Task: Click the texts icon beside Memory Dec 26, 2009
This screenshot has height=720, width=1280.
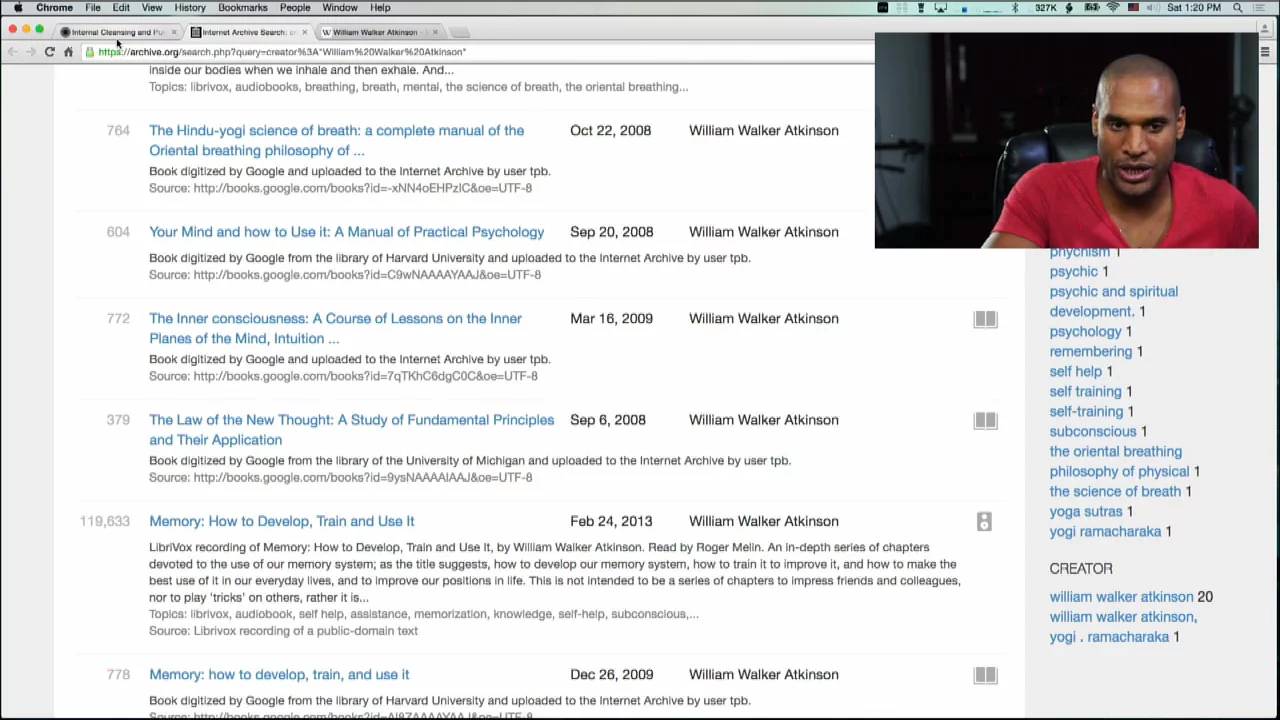Action: coord(985,675)
